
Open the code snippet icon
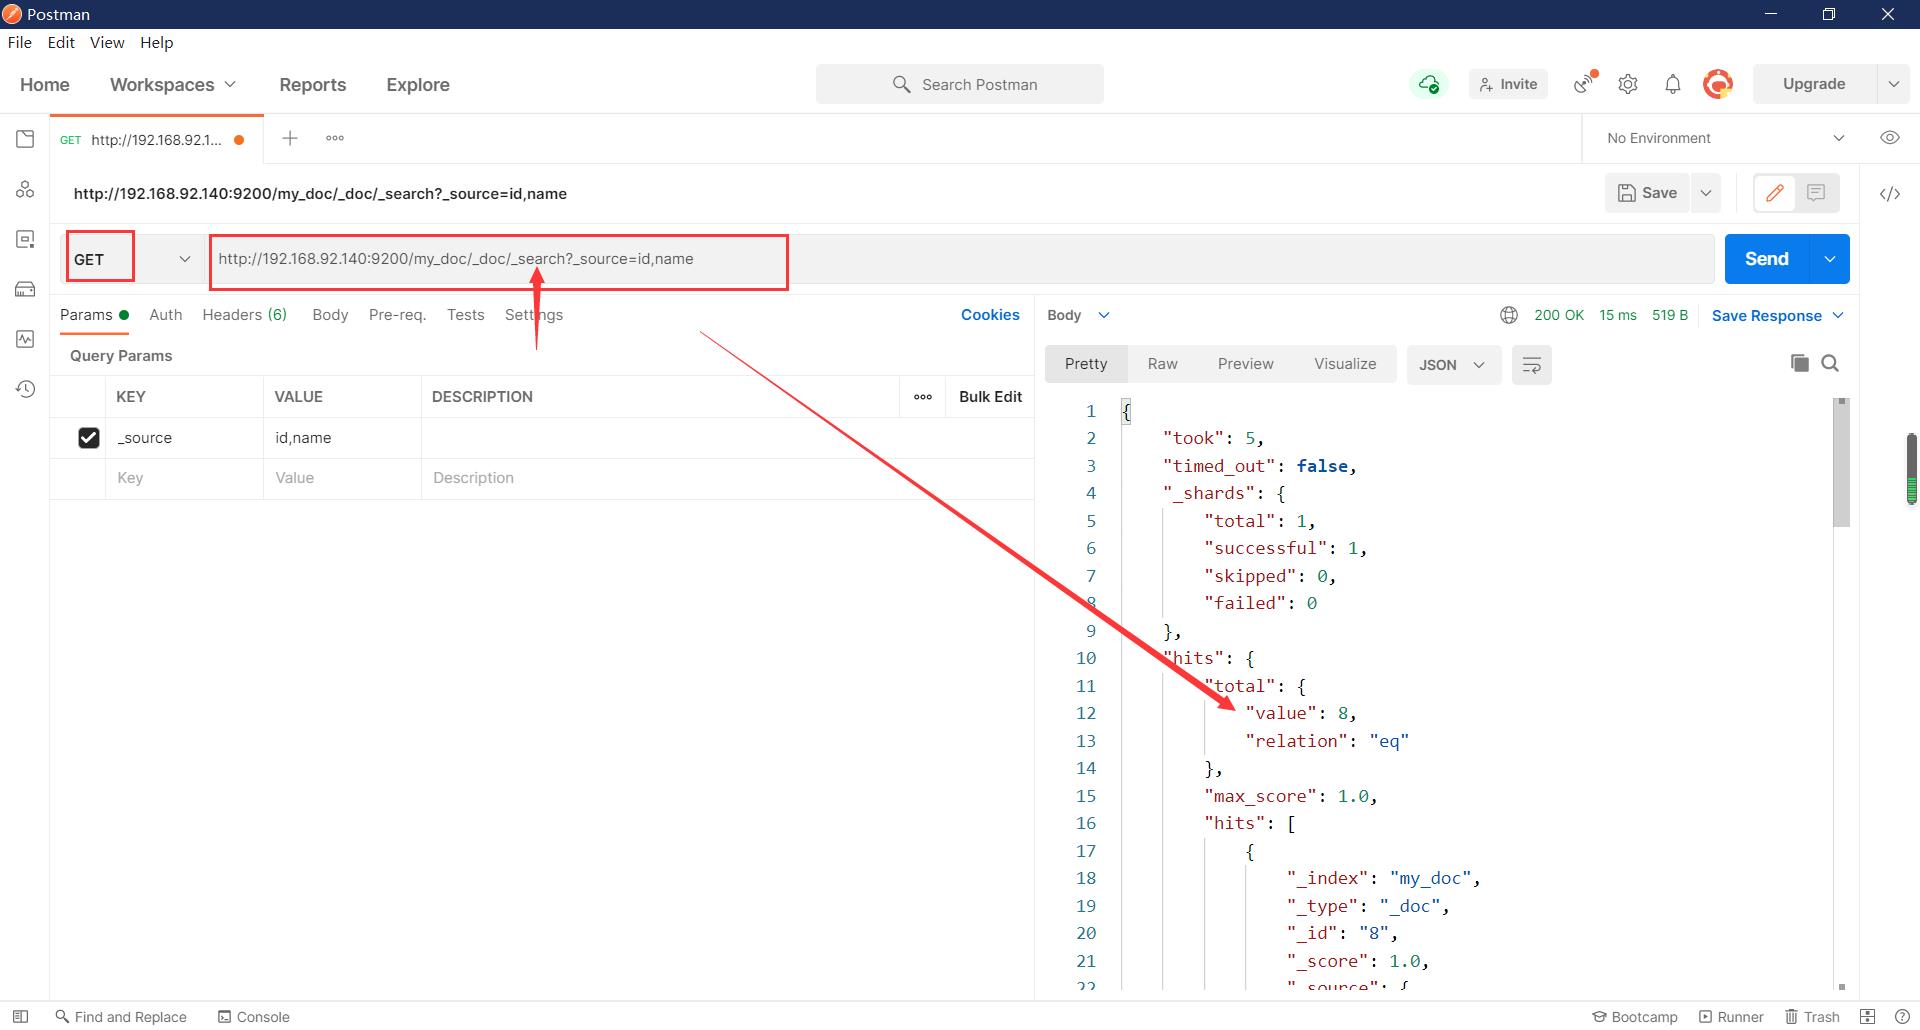[x=1890, y=194]
